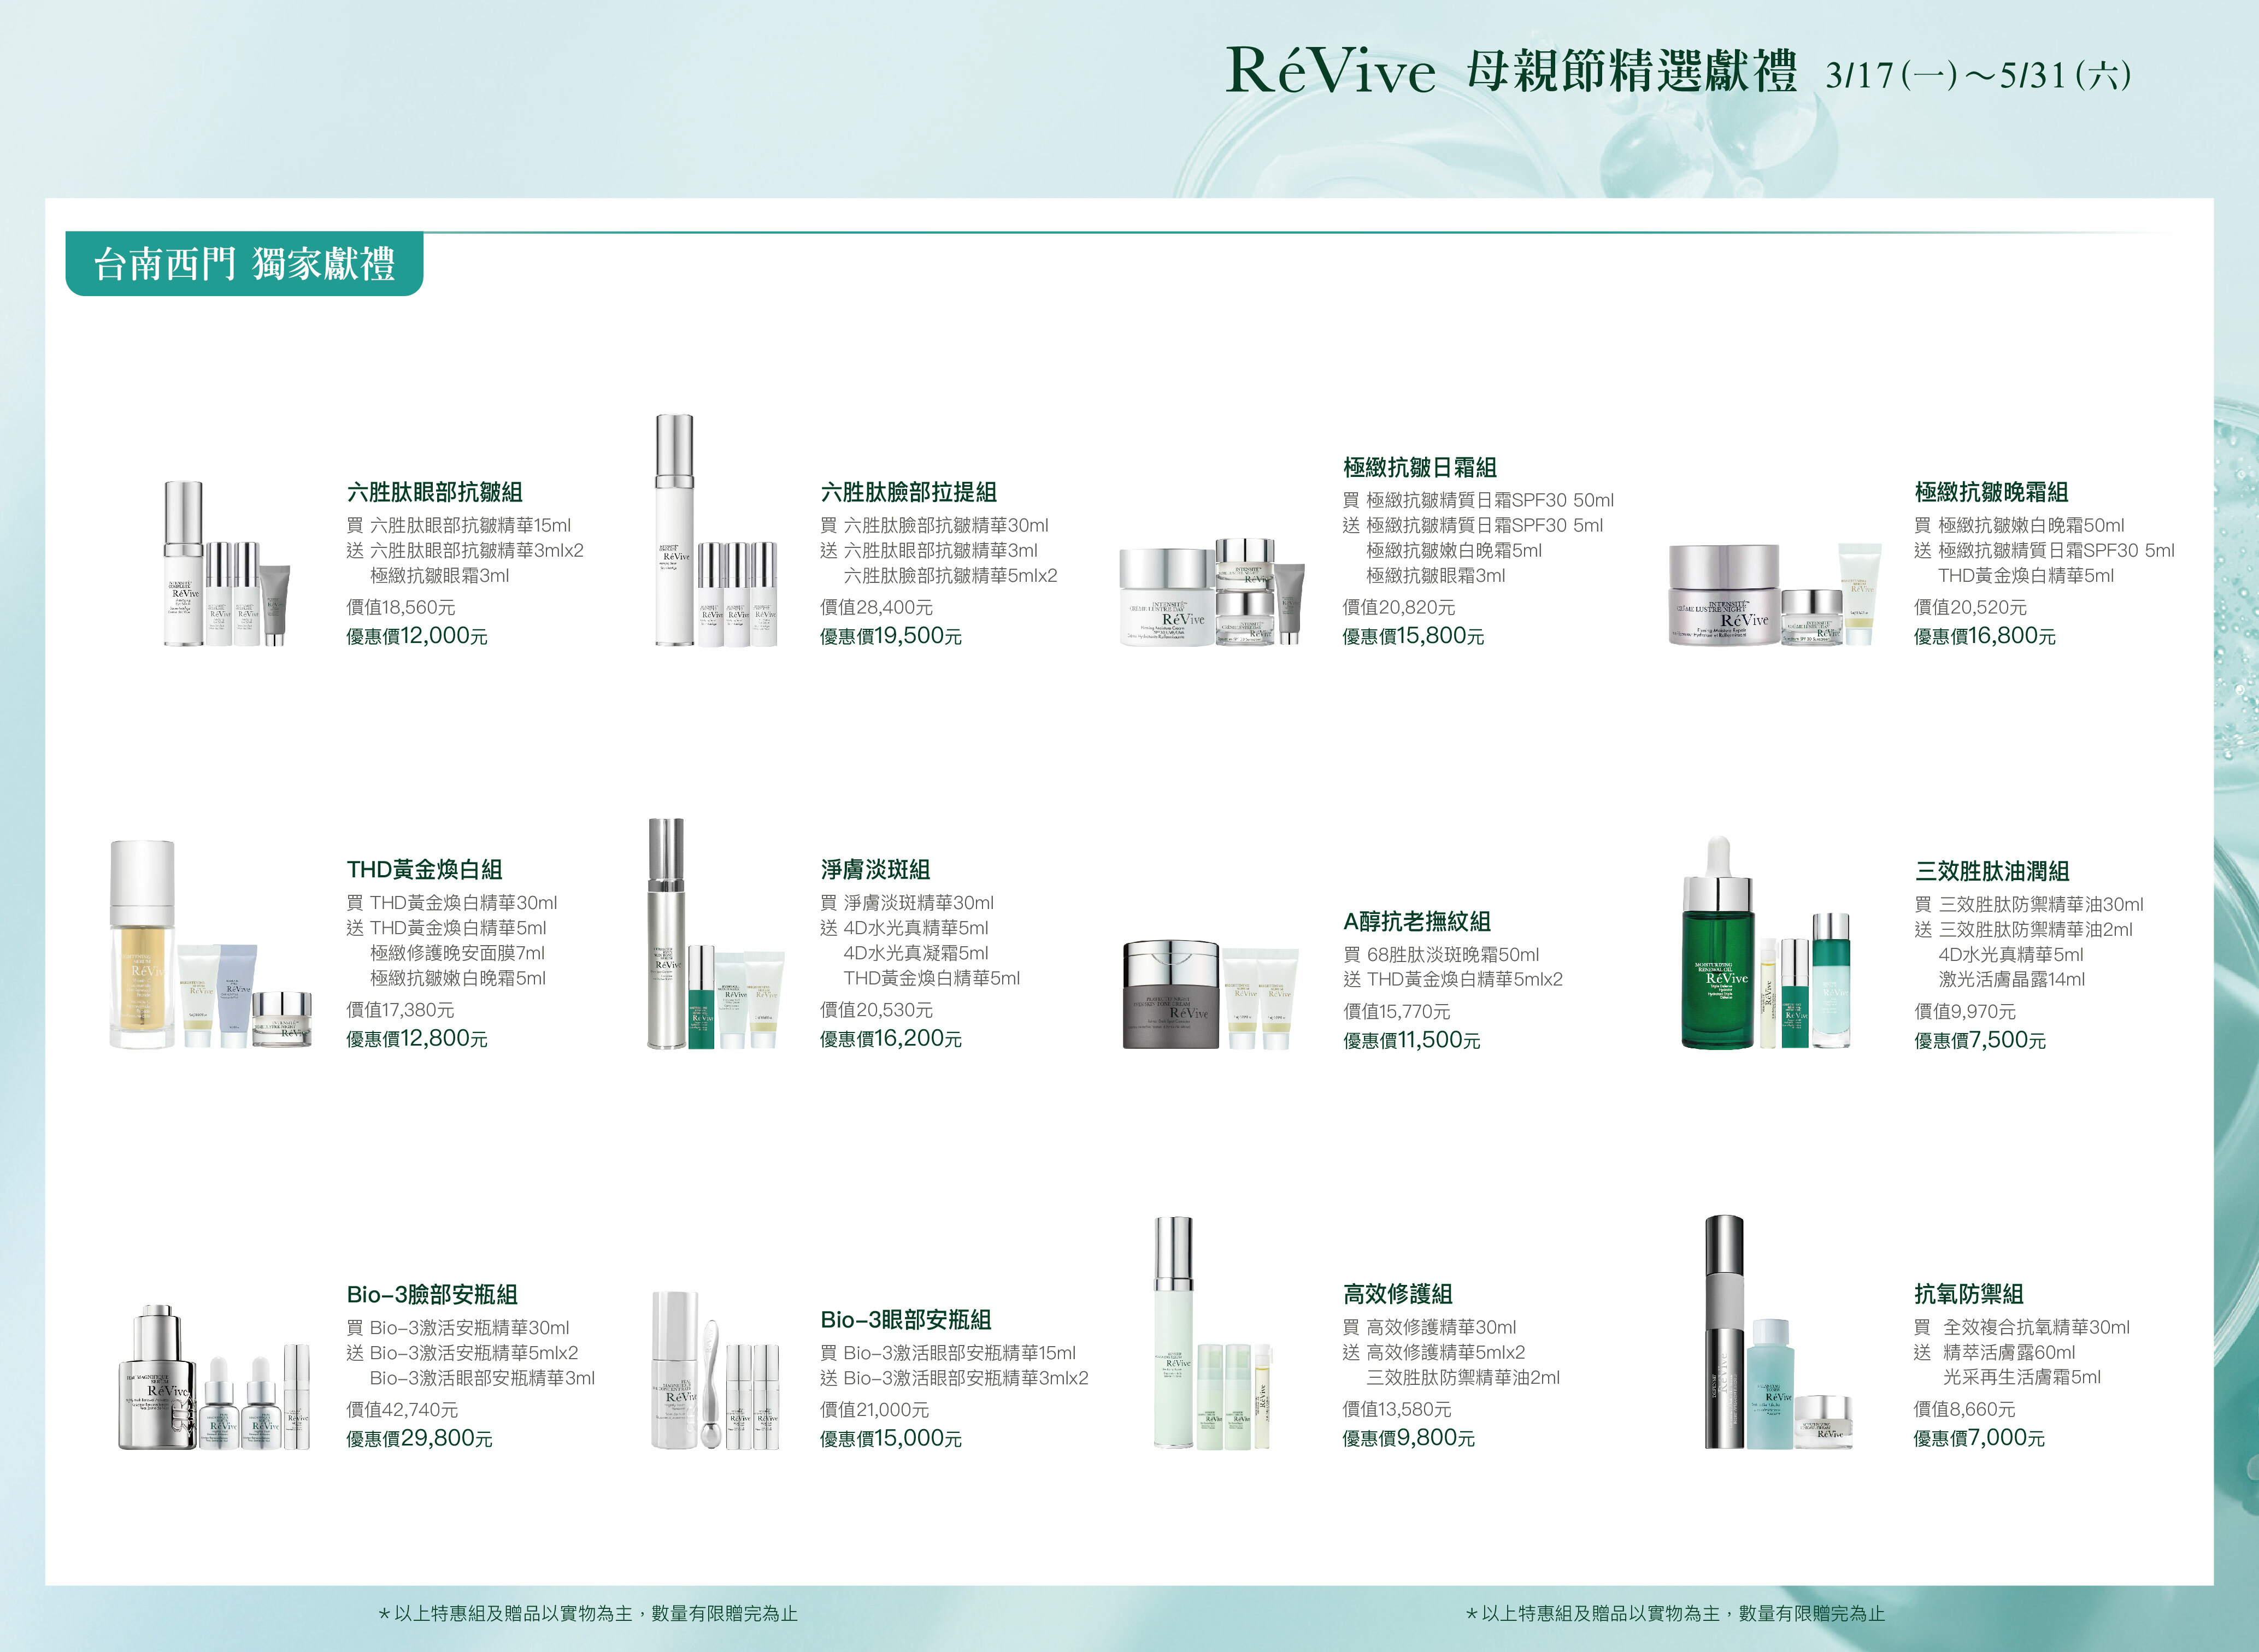Click the price 優惠價29,800元
Viewport: 2259px width, 1652px height.
tap(419, 1439)
